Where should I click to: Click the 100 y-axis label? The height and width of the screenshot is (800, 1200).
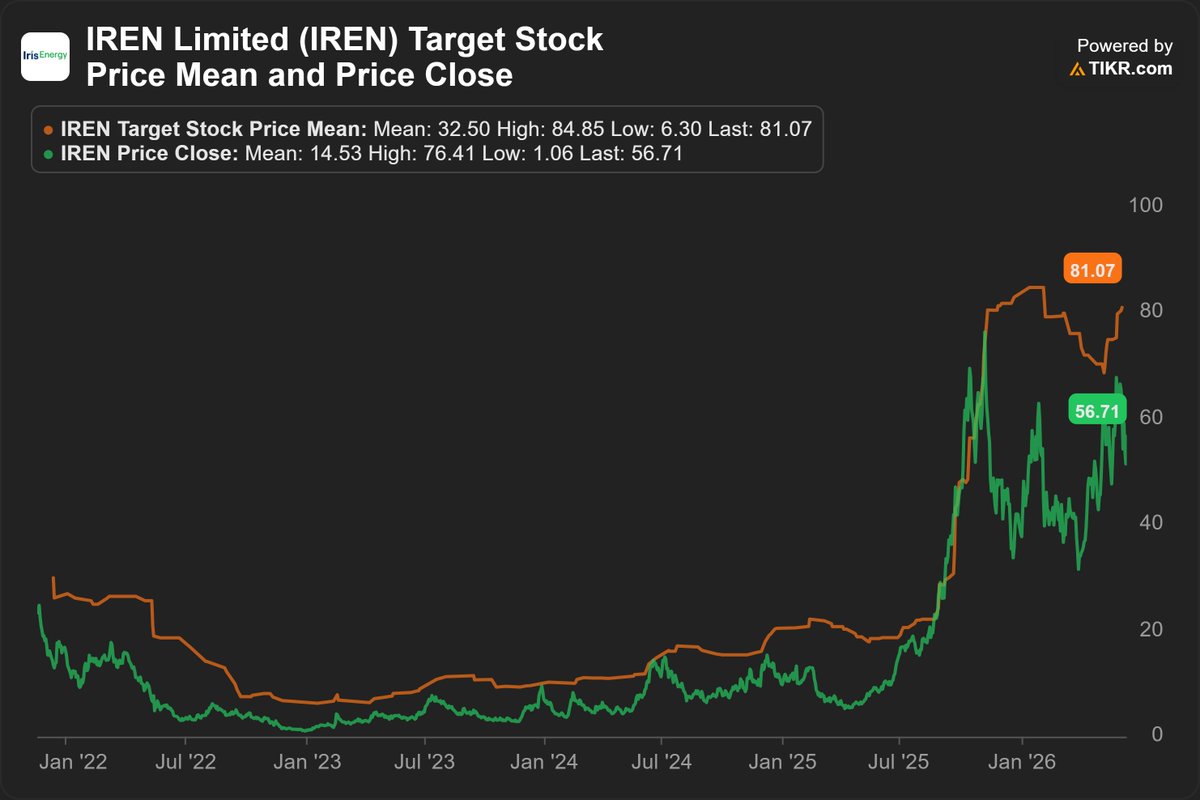(x=1144, y=205)
